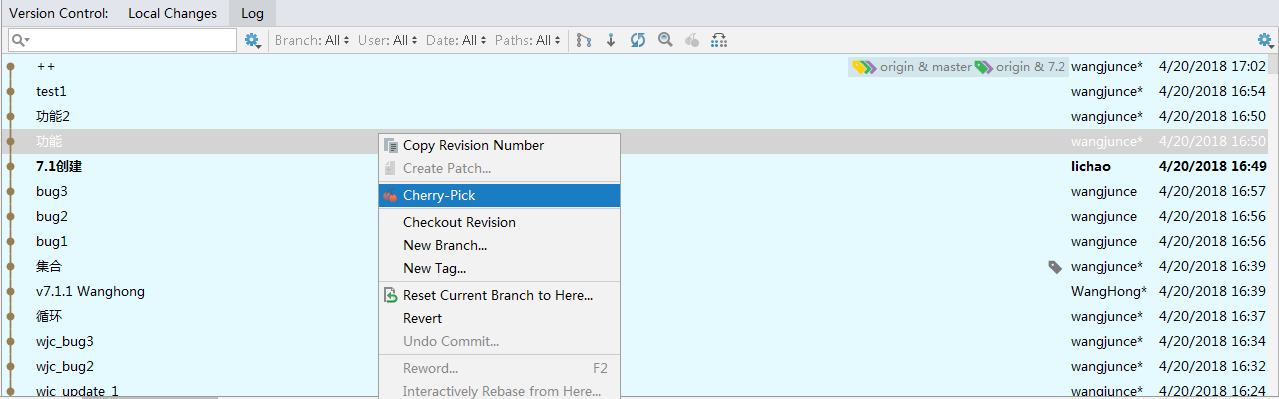This screenshot has width=1279, height=399.
Task: Open the Date: All filter dropdown
Action: point(456,40)
